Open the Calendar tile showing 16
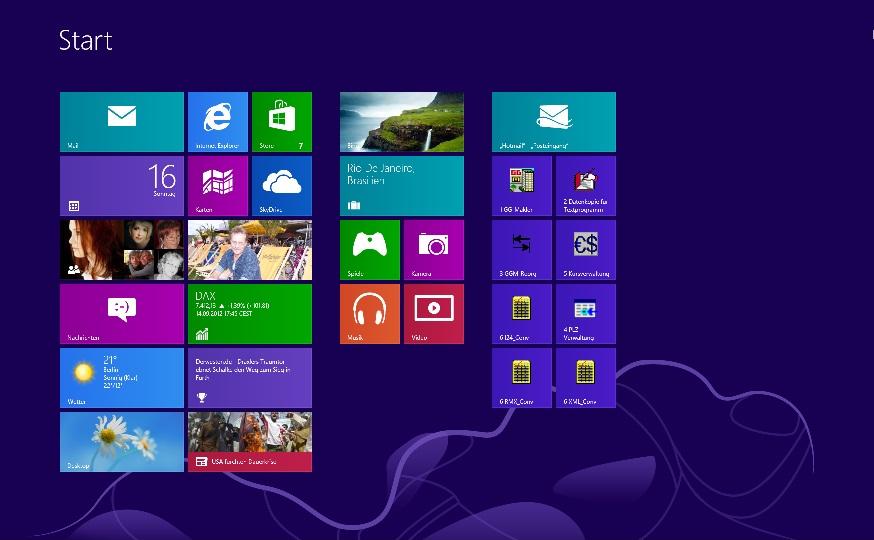The image size is (874, 540). pos(122,186)
